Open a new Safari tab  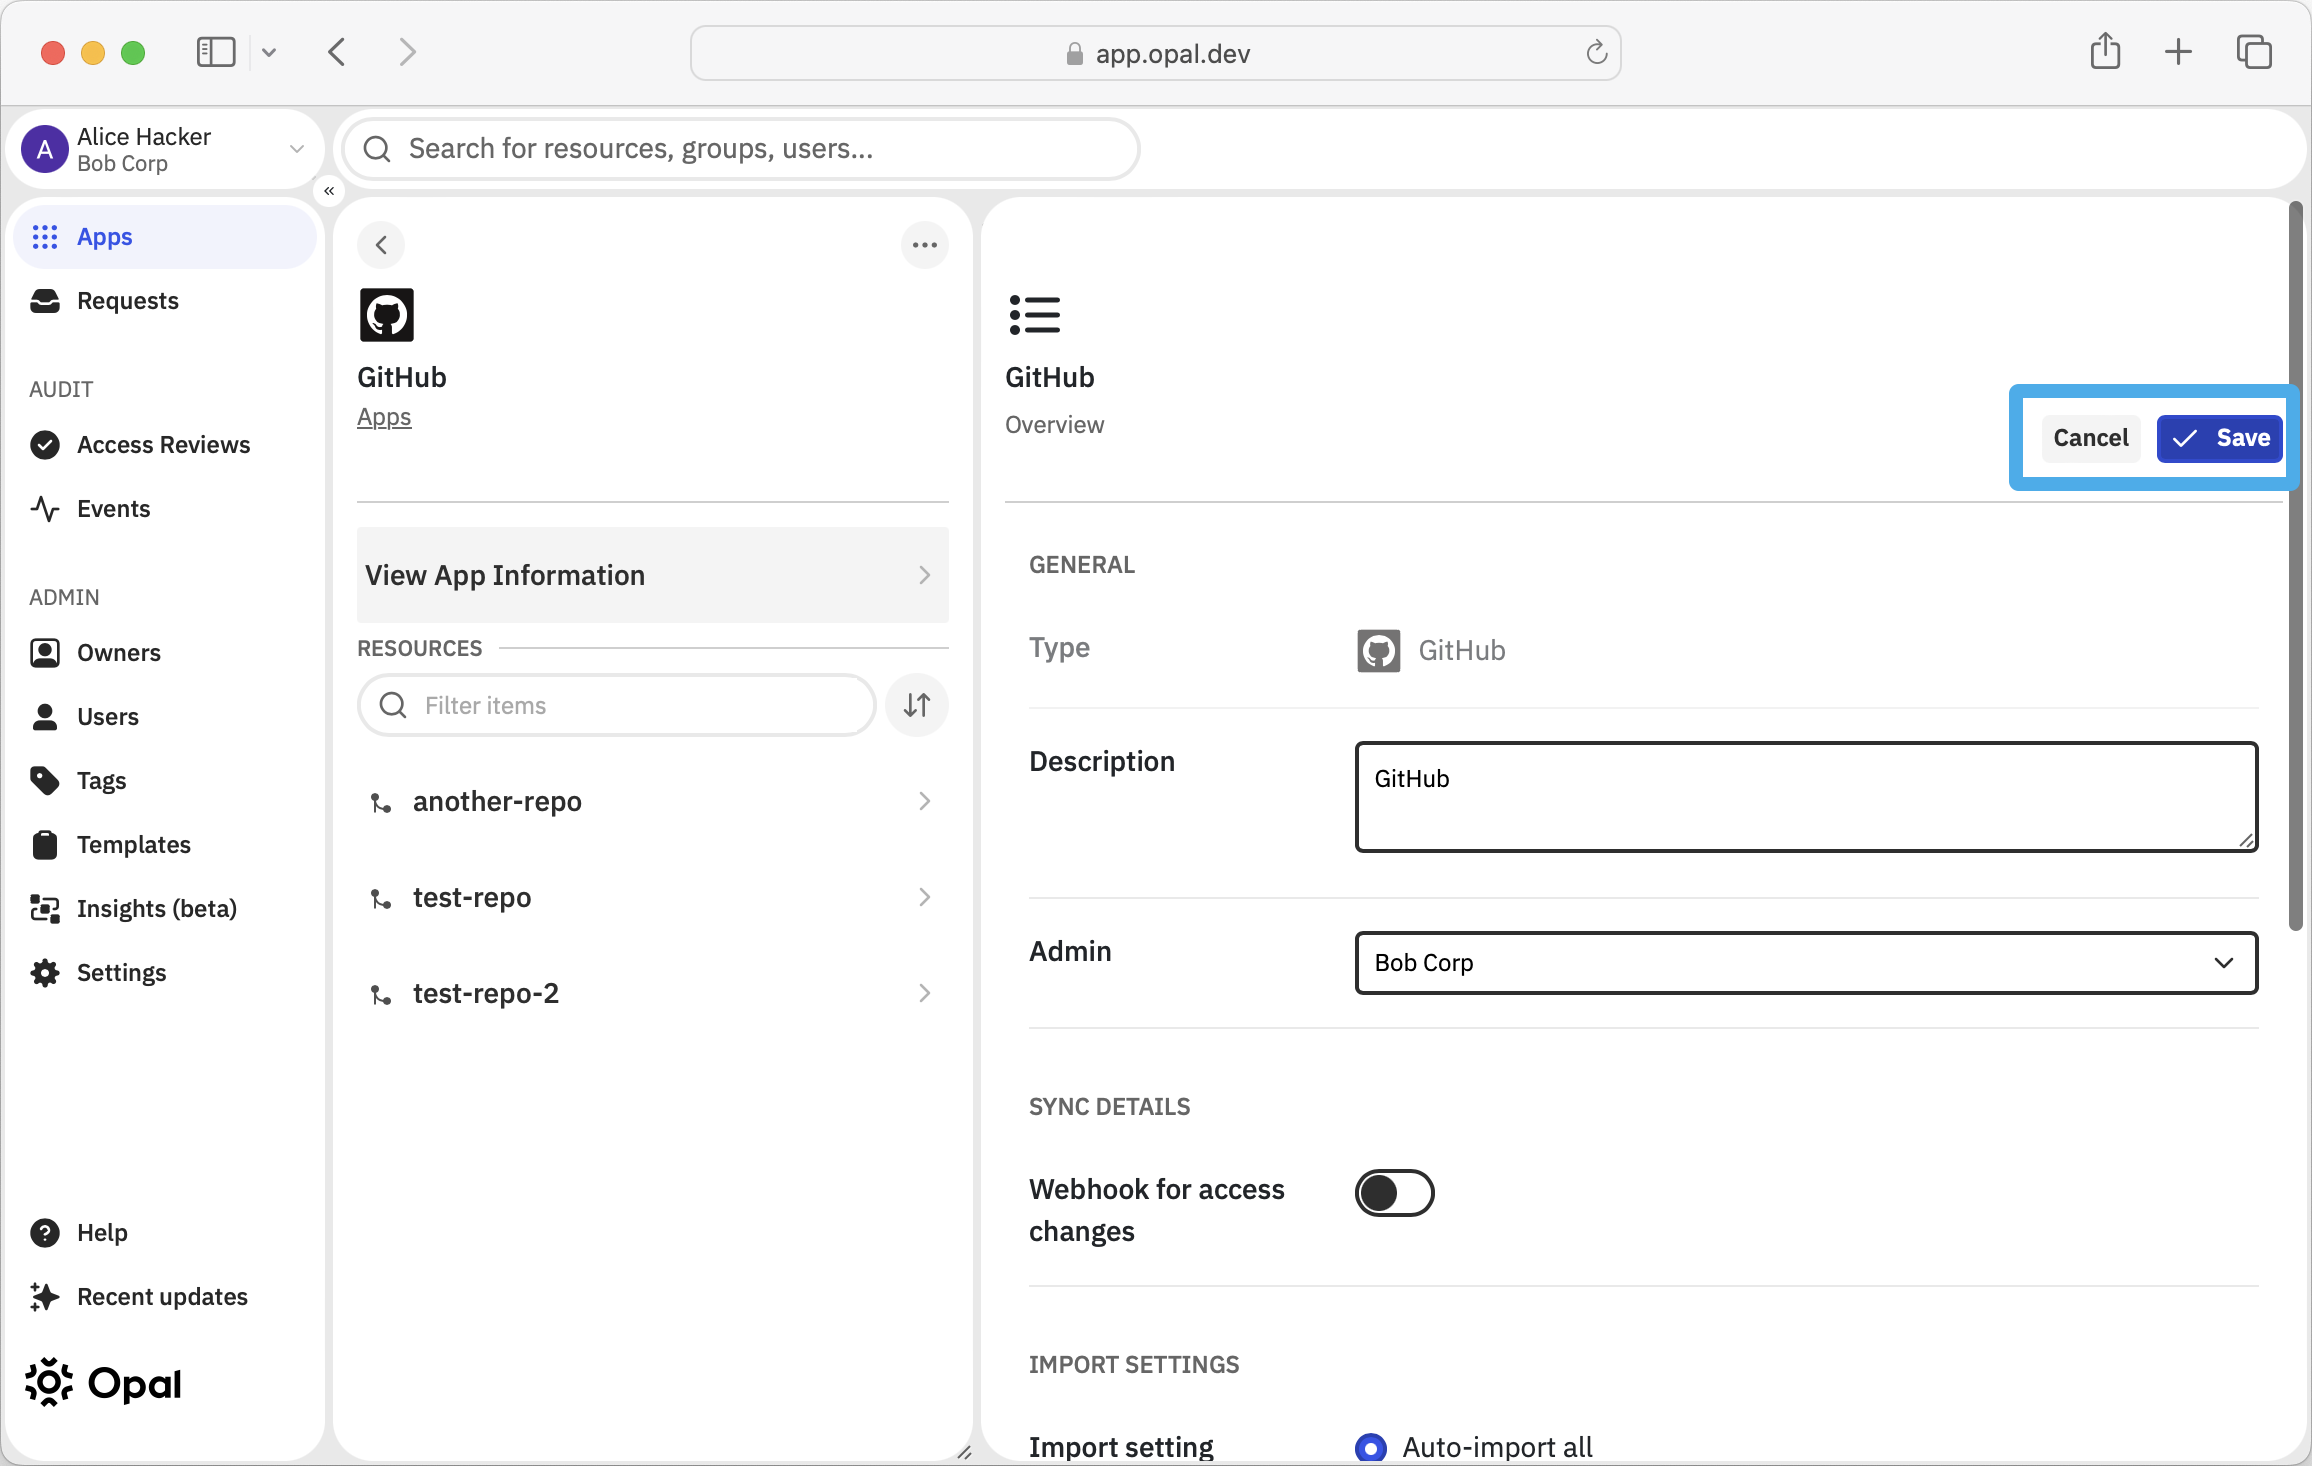(2178, 52)
